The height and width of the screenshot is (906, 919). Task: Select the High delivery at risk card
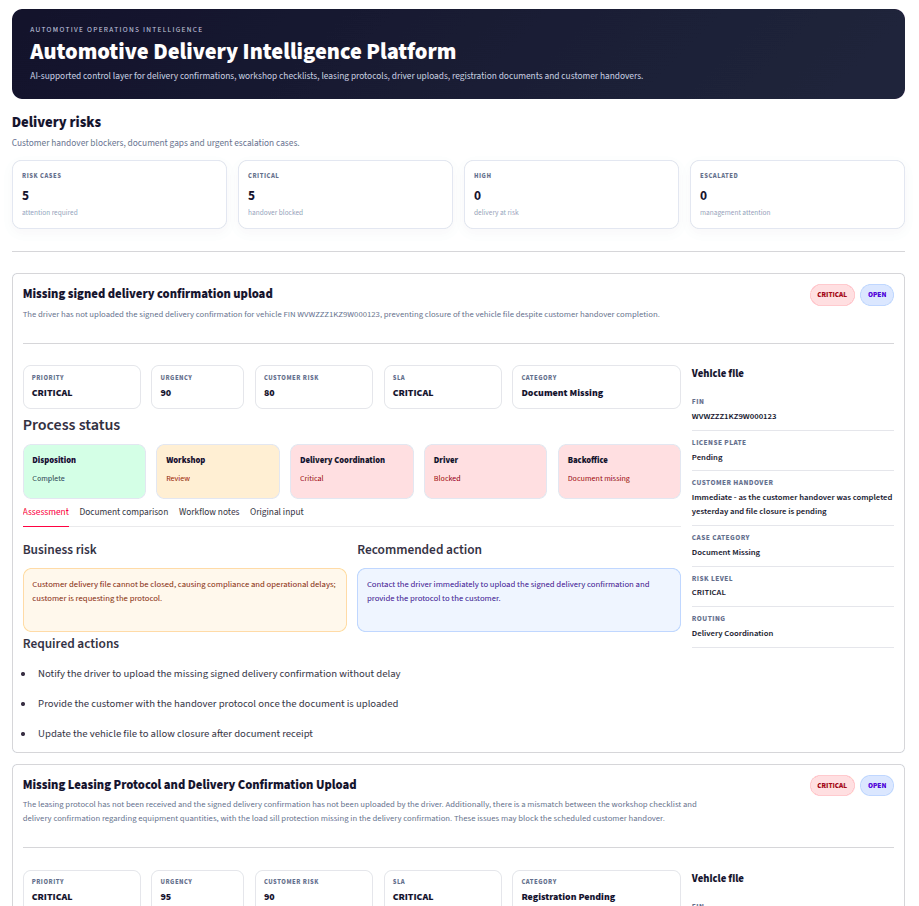[571, 195]
